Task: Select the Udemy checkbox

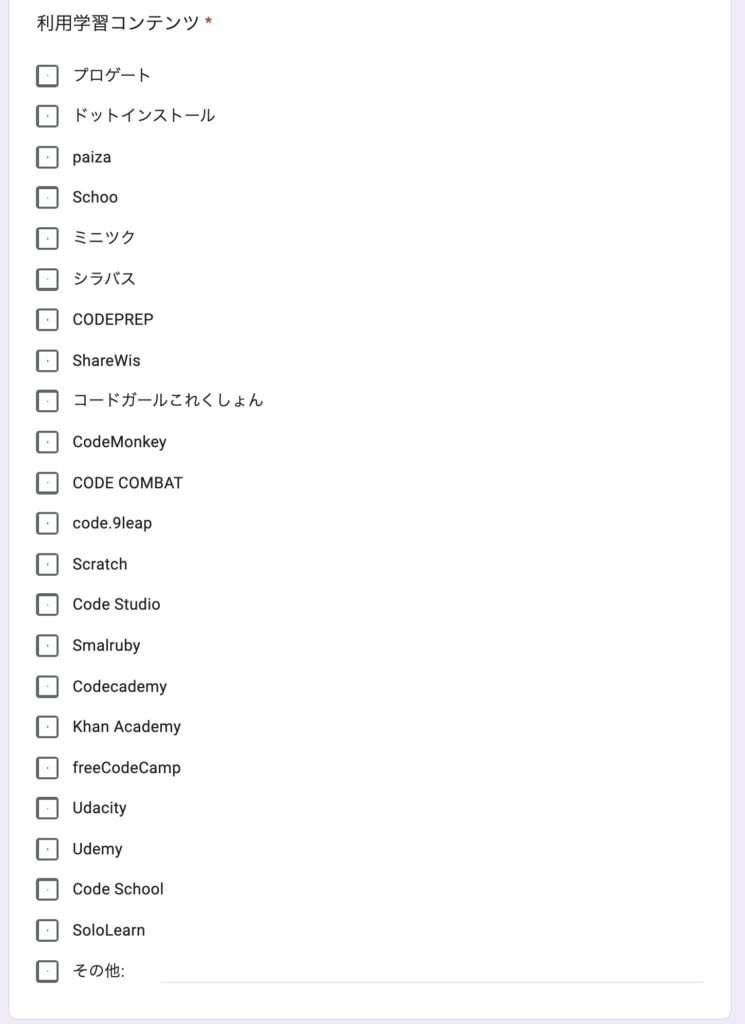Action: point(47,849)
